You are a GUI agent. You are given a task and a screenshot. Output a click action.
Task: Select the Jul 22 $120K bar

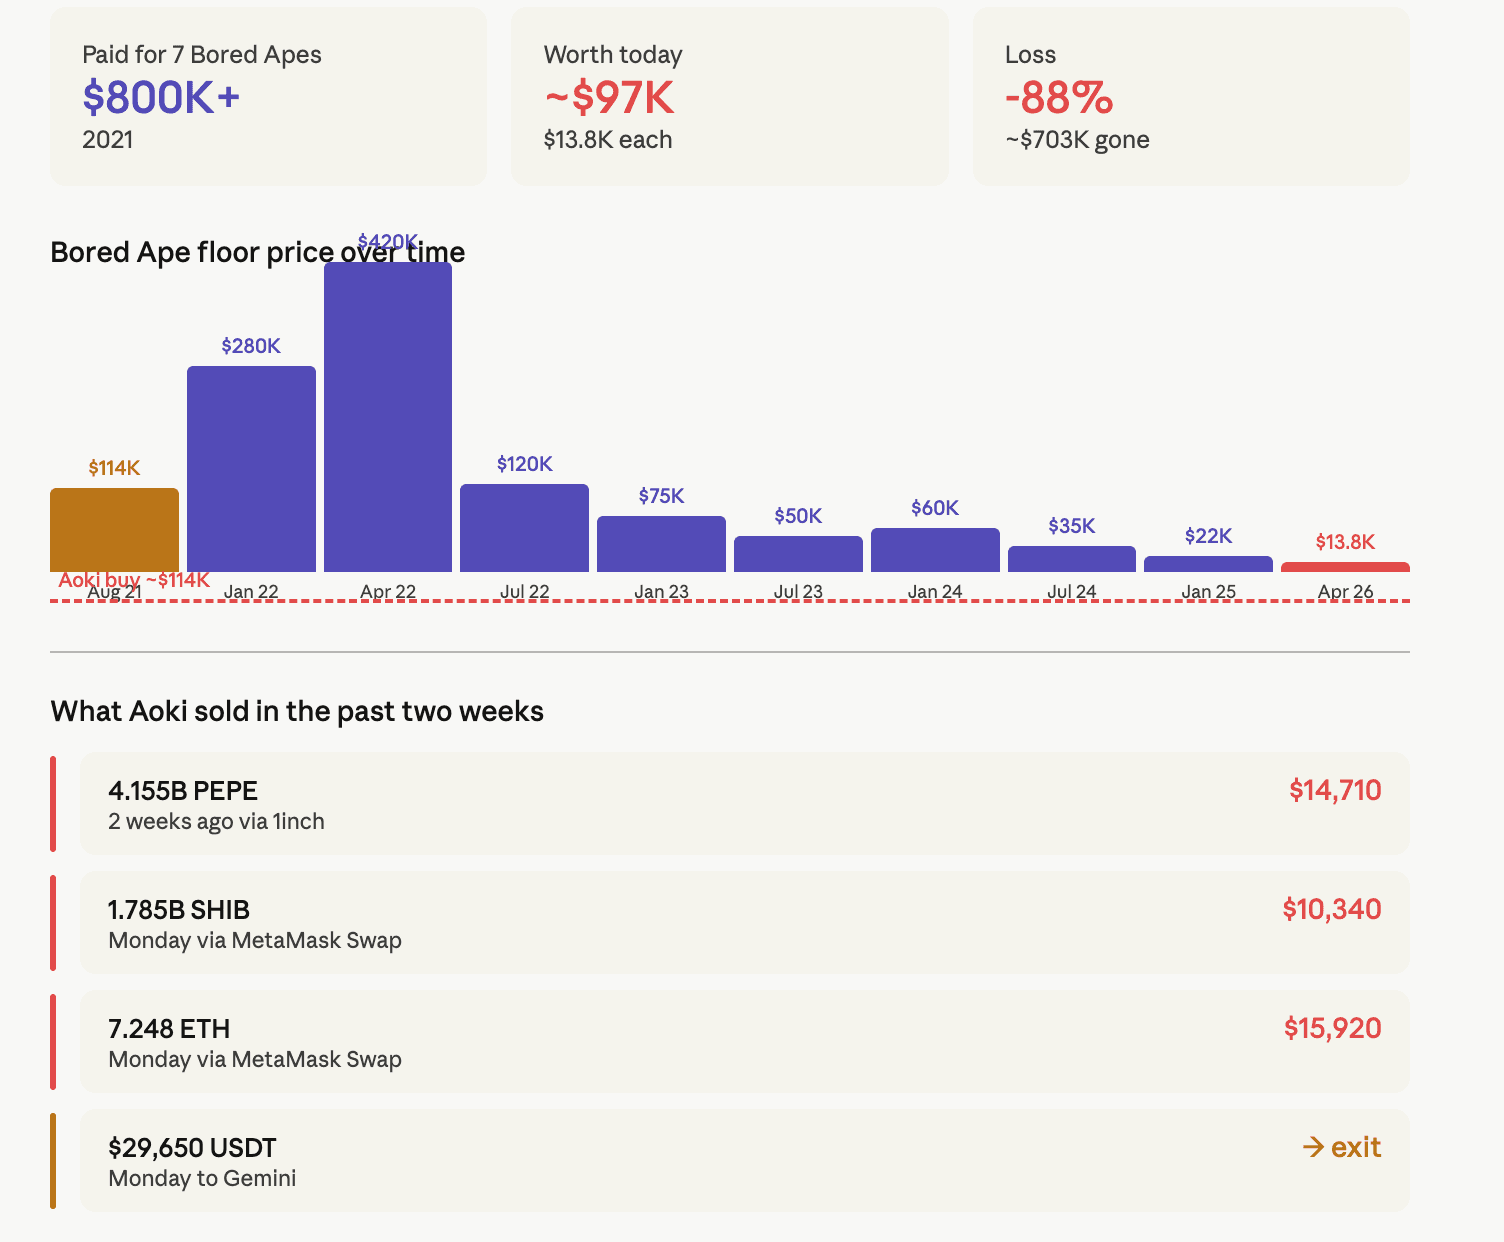pyautogui.click(x=524, y=528)
